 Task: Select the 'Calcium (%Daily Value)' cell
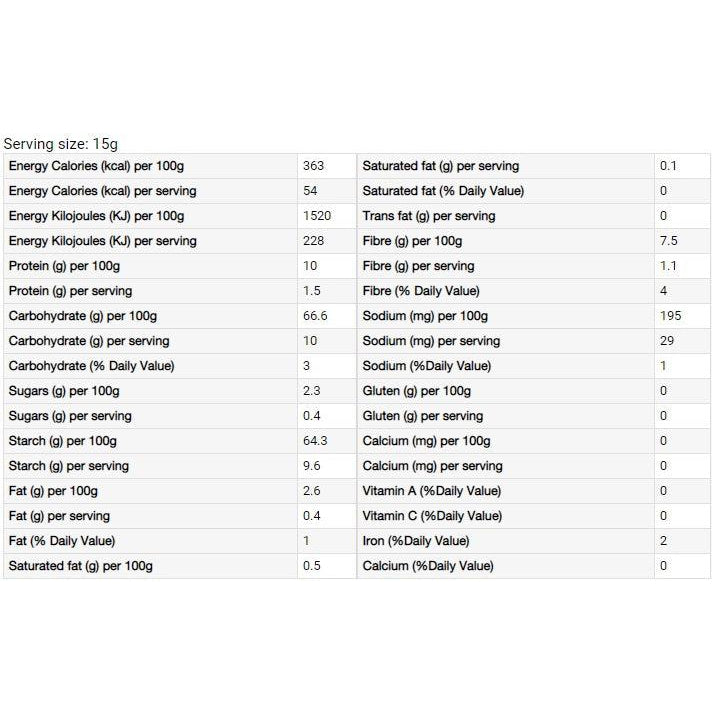coord(428,566)
